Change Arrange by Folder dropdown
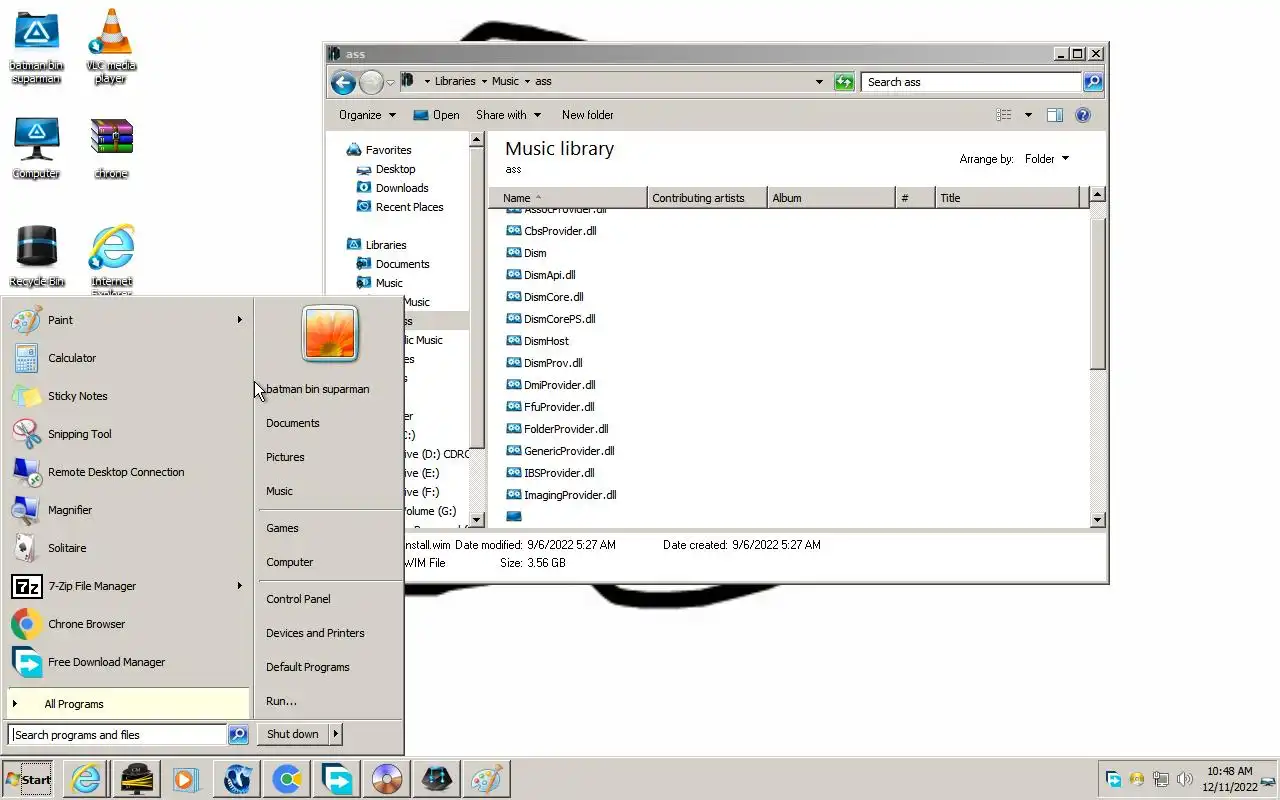The height and width of the screenshot is (800, 1280). [x=1047, y=159]
